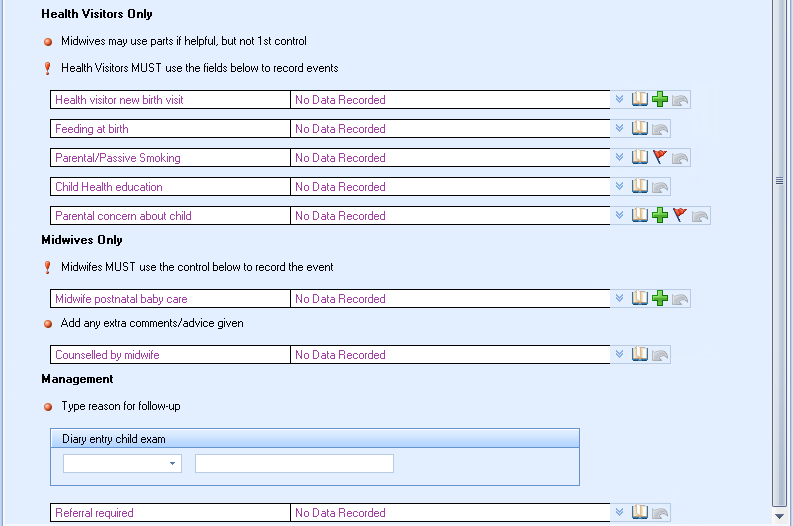This screenshot has width=793, height=526.
Task: Open book icon for Referral required
Action: 640,512
